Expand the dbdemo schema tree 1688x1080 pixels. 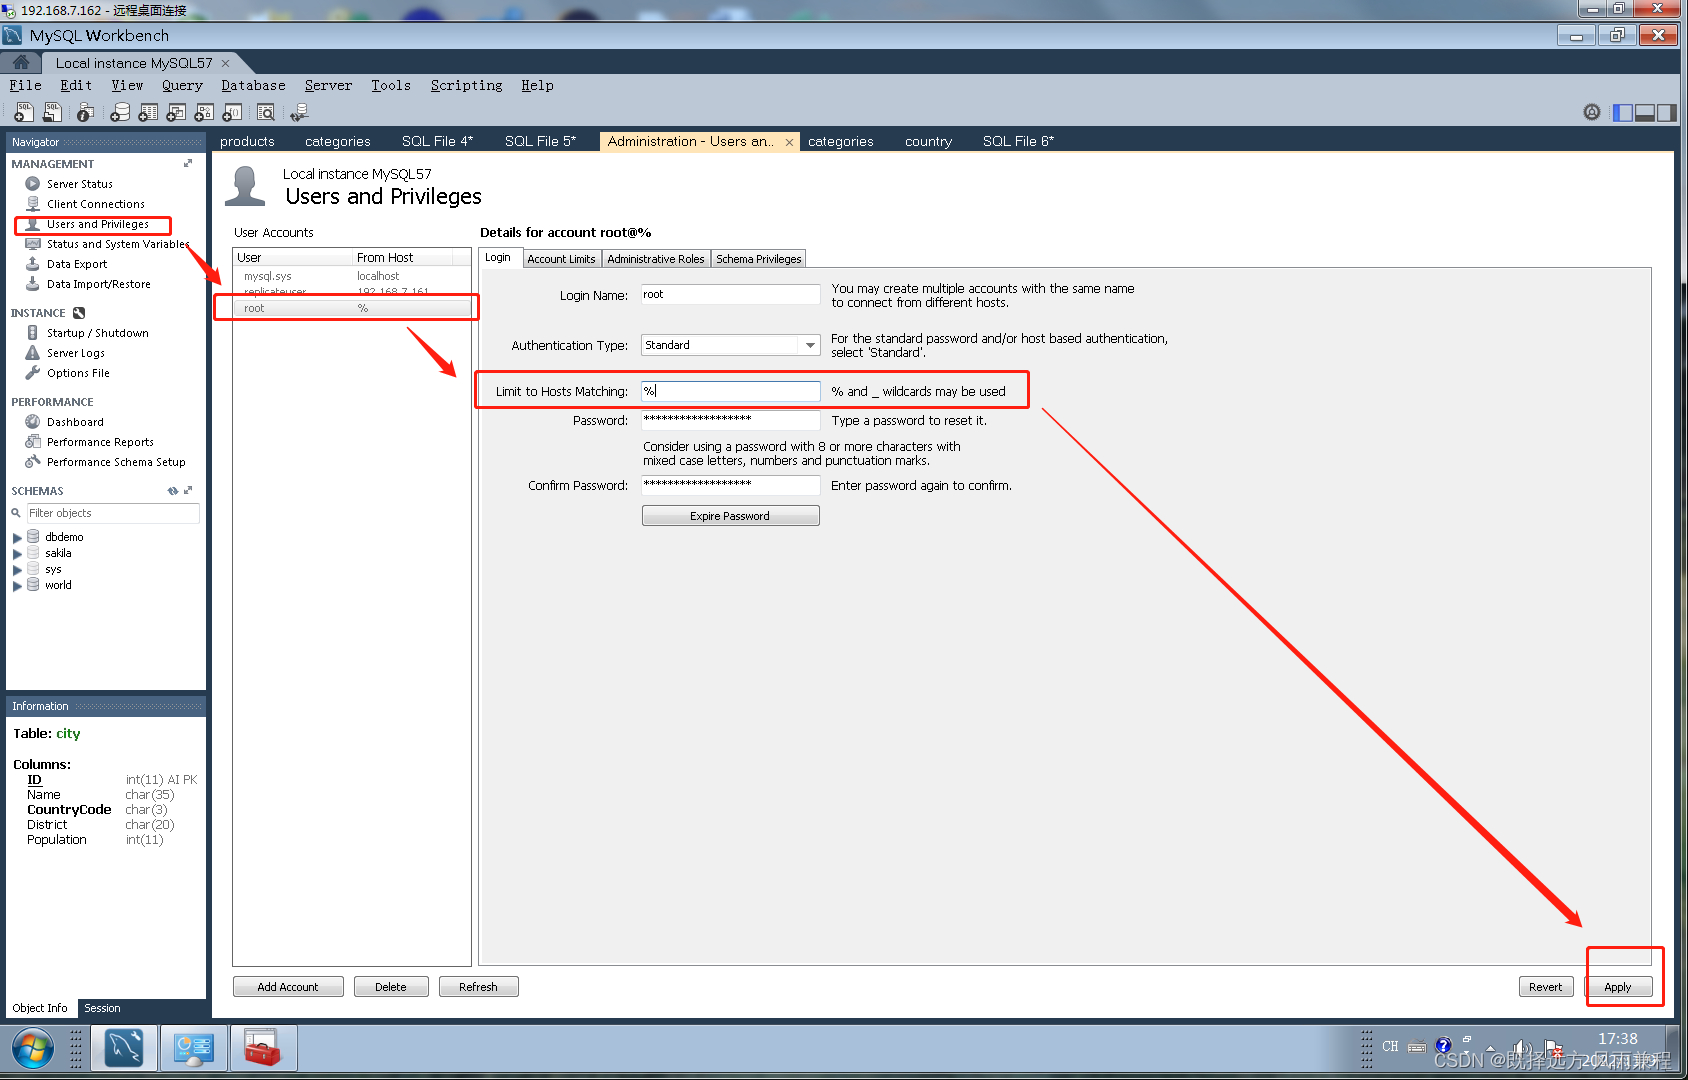pyautogui.click(x=17, y=537)
